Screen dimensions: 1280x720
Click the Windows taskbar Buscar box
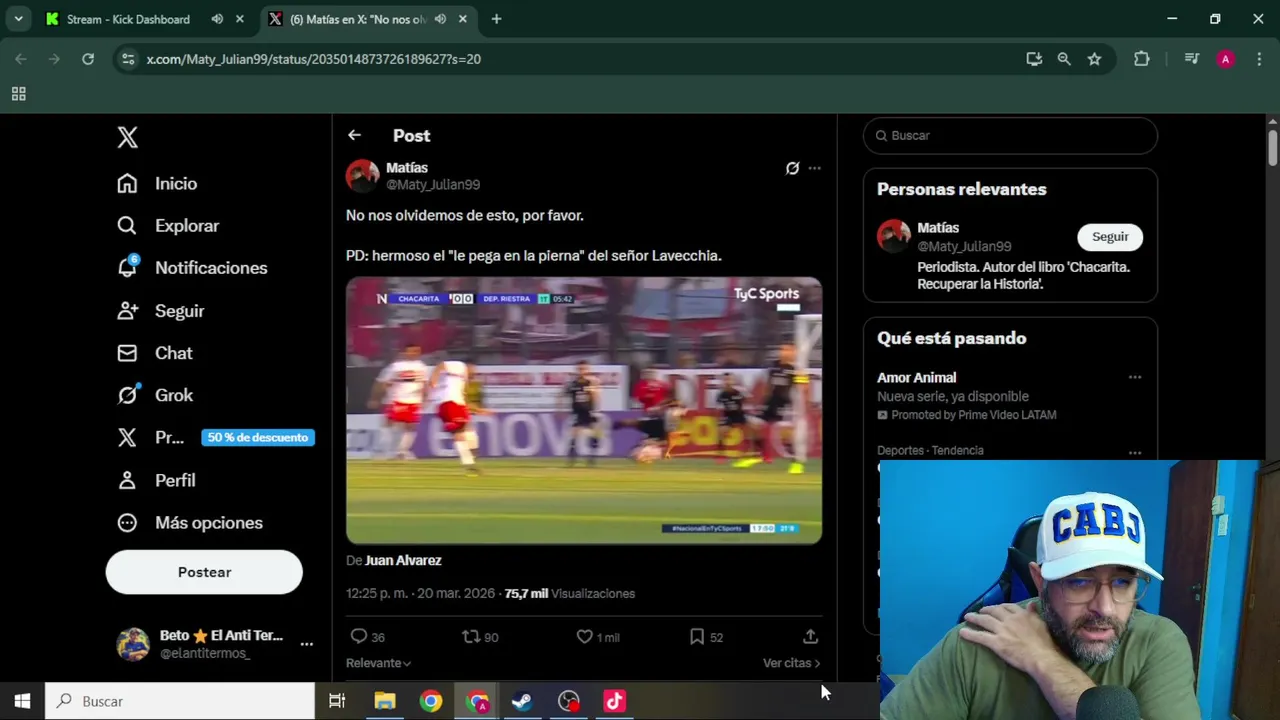click(x=180, y=701)
